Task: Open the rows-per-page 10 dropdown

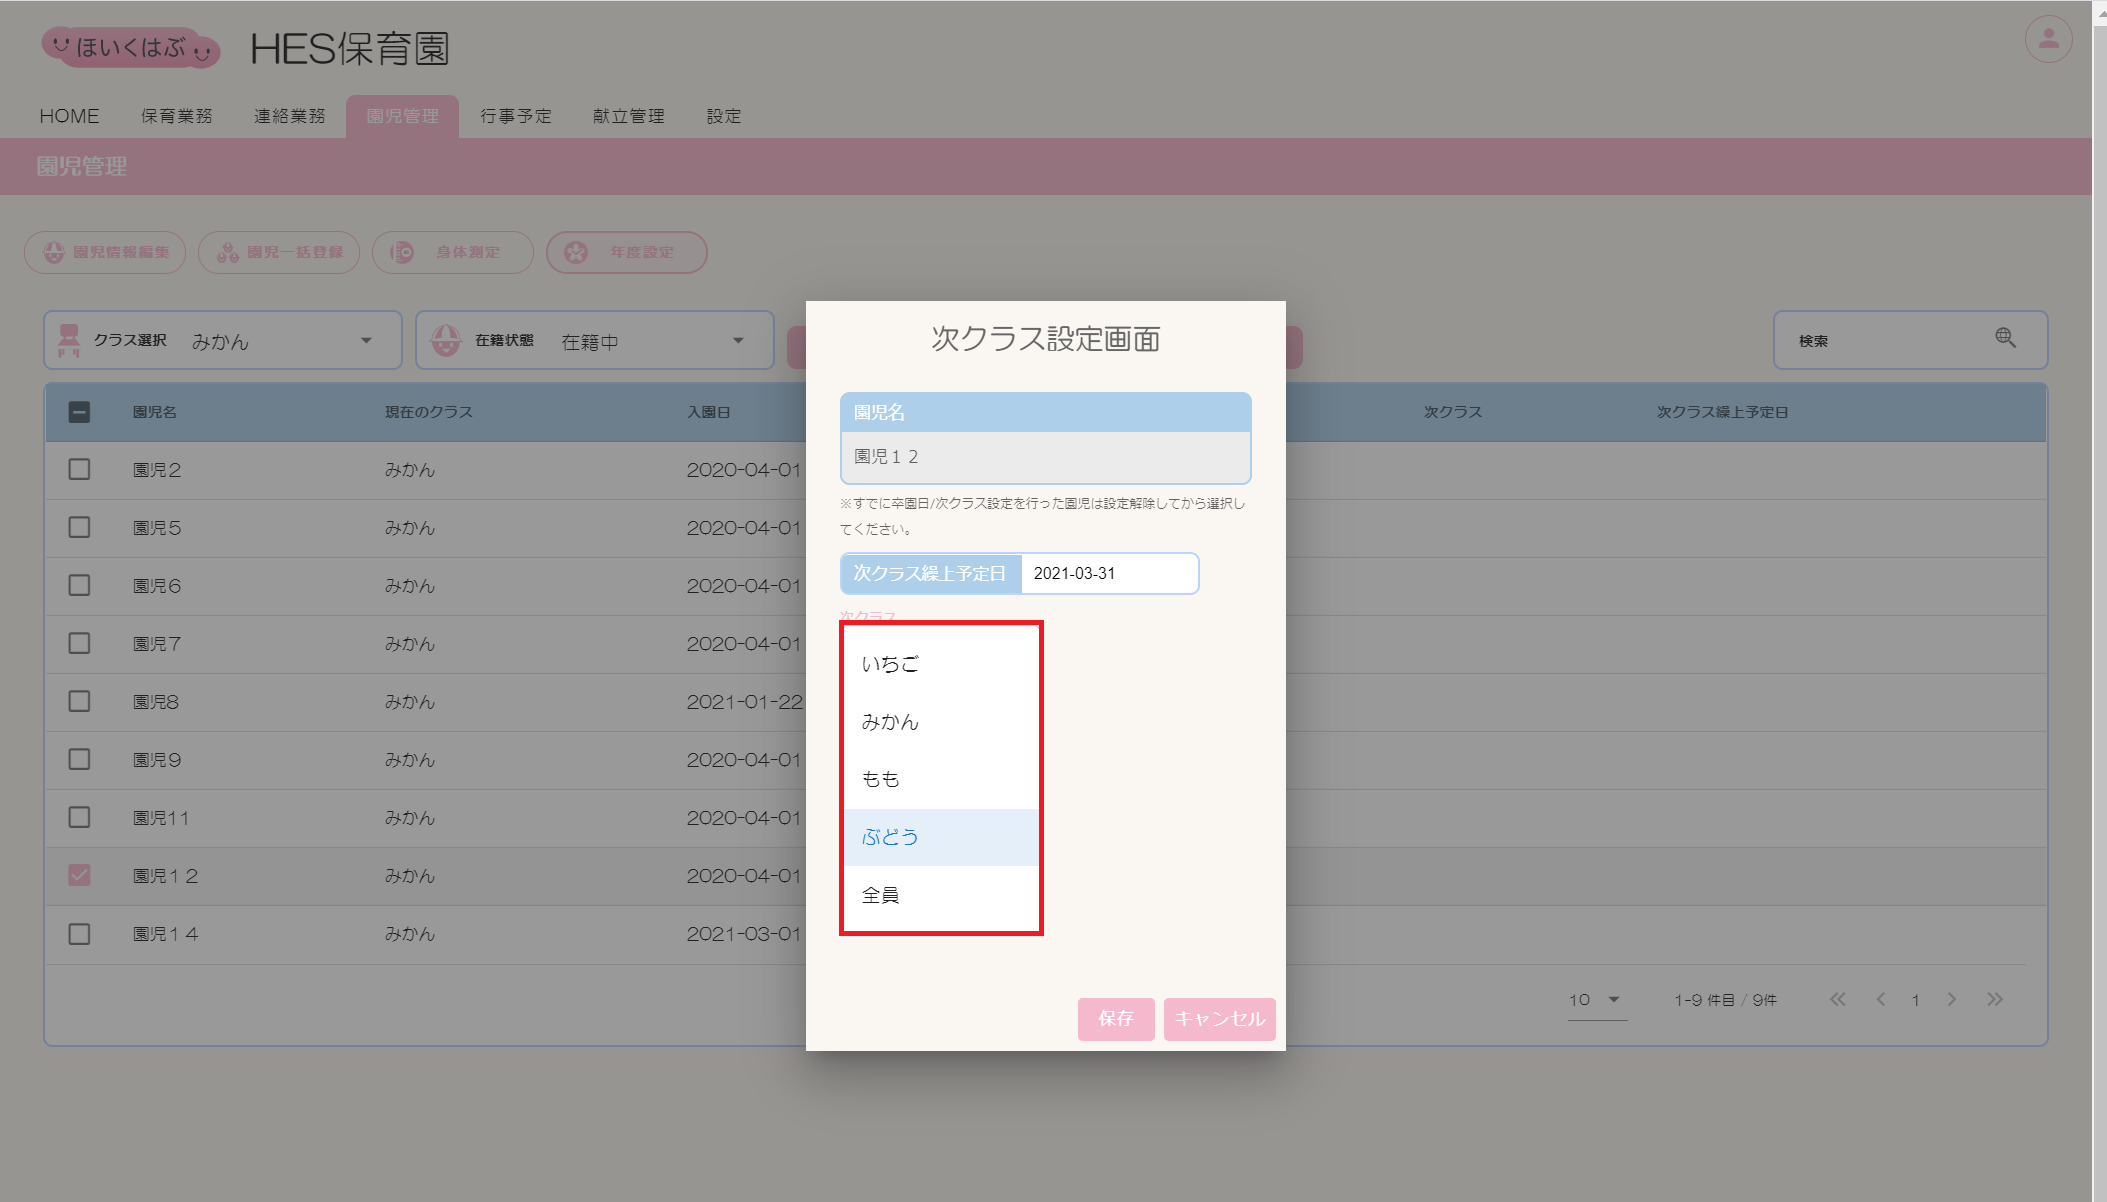Action: click(x=1596, y=999)
